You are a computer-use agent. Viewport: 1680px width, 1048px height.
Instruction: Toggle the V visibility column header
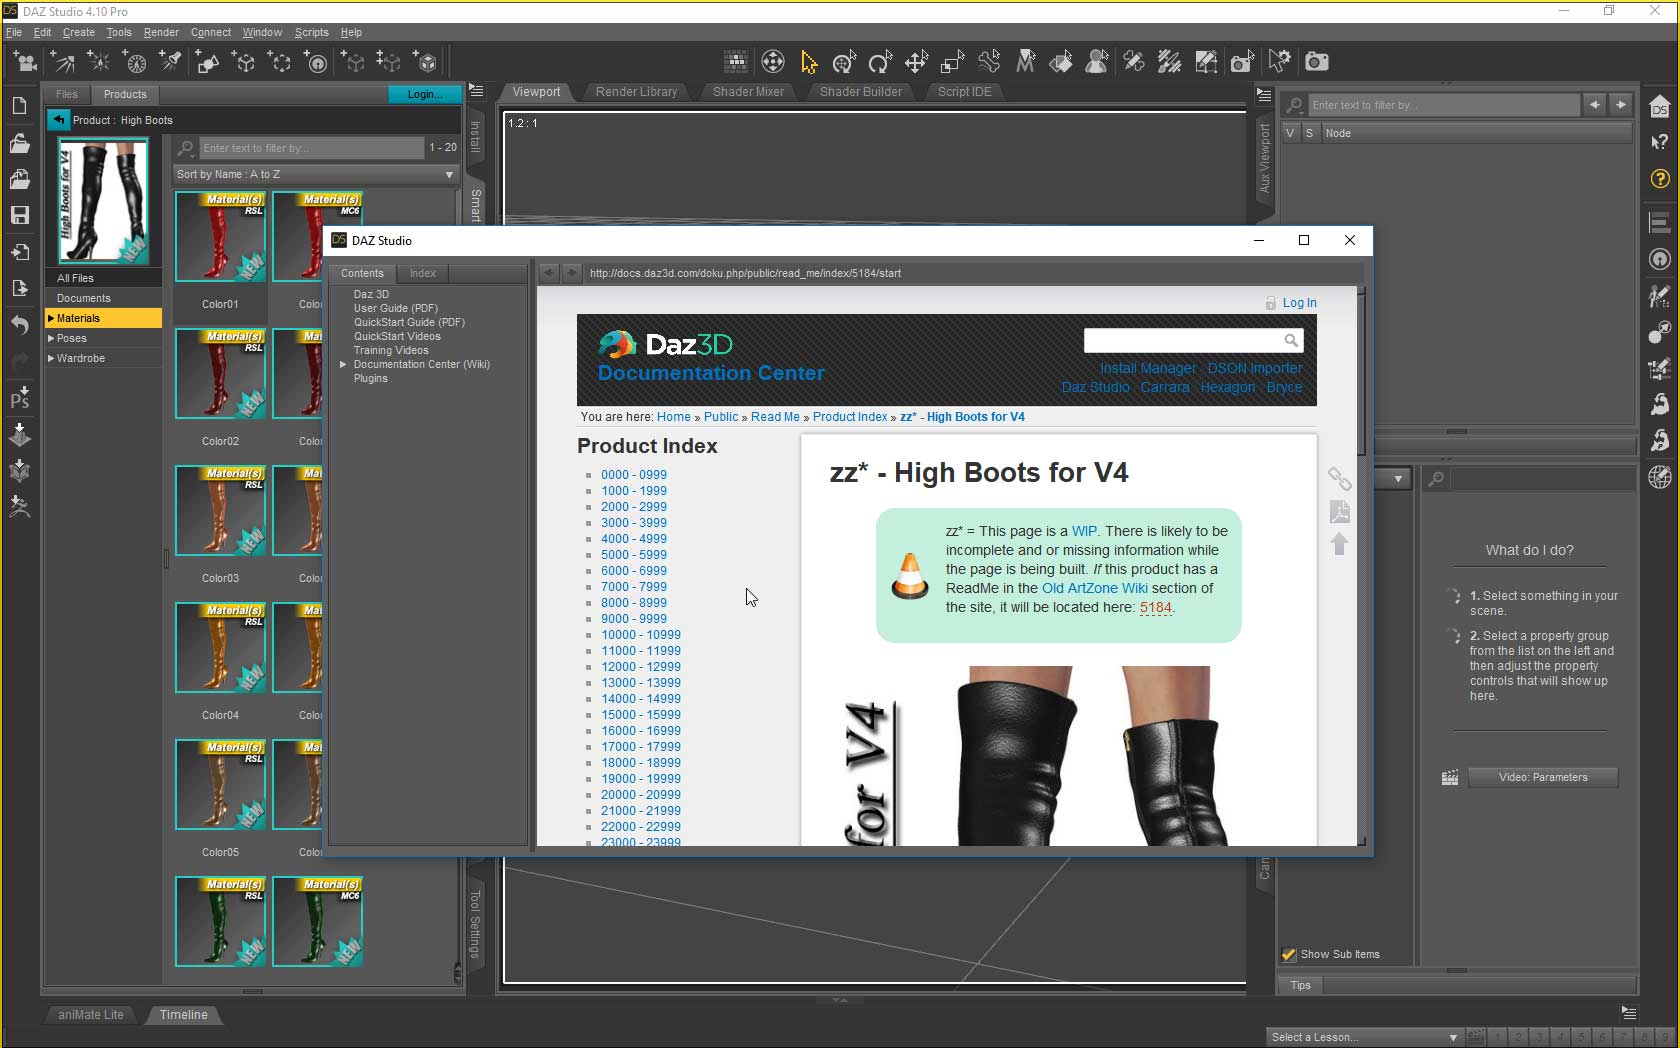1290,133
